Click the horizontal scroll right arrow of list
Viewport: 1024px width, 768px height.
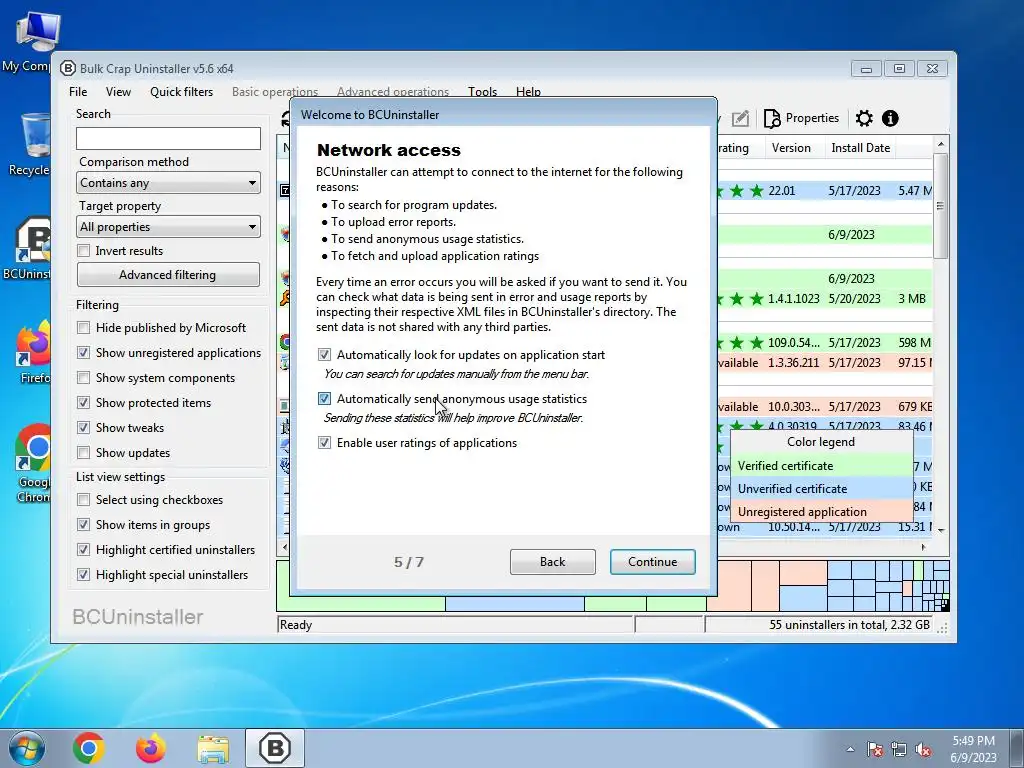click(x=923, y=547)
